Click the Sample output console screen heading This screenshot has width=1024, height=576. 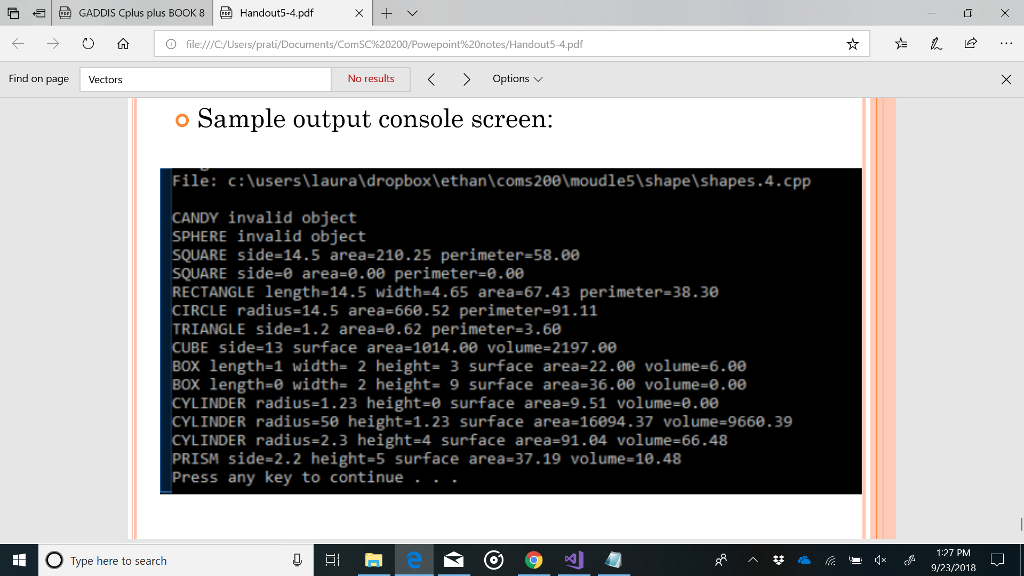pos(375,119)
